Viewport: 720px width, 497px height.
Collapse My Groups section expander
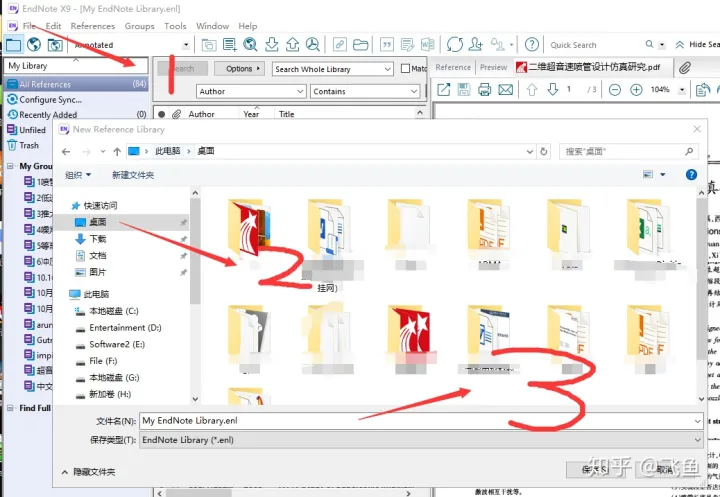tap(10, 166)
